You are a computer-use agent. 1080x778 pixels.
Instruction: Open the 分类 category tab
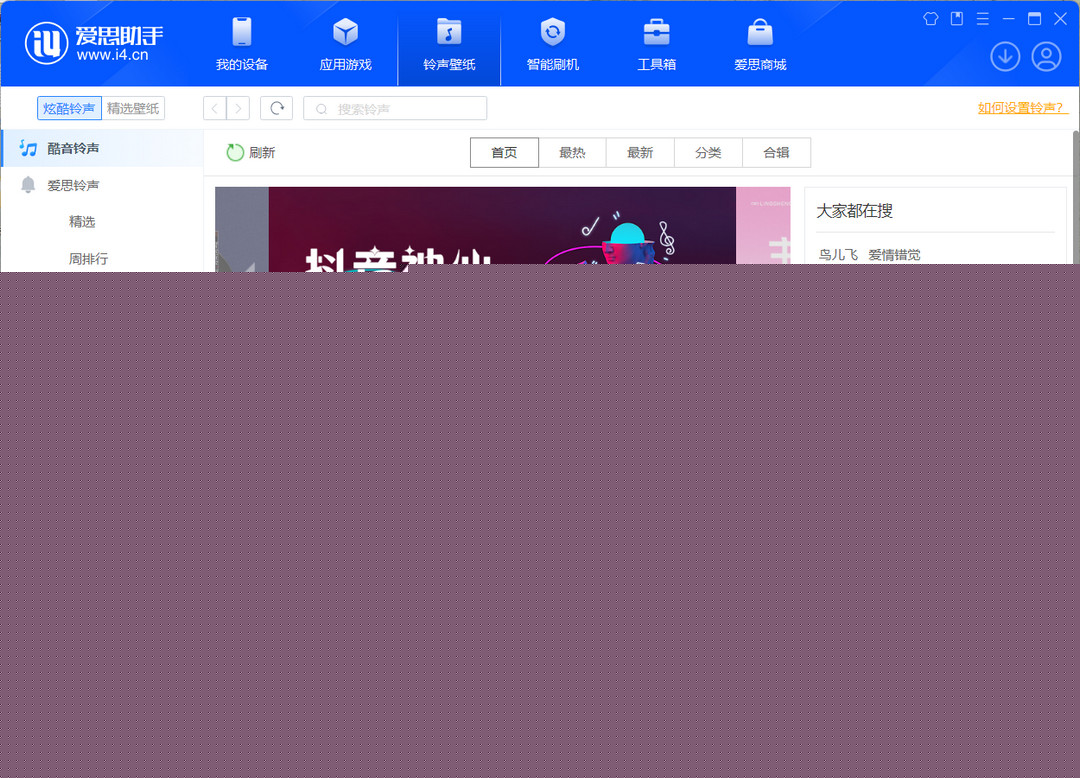coord(708,152)
